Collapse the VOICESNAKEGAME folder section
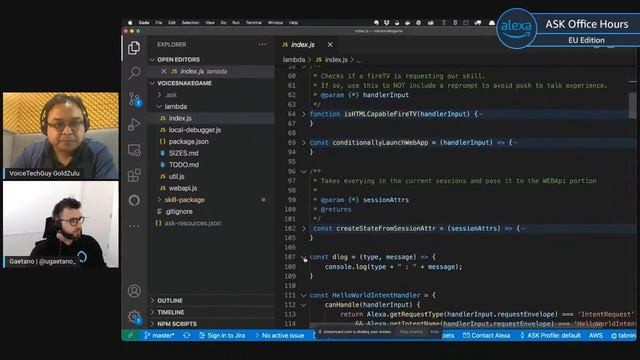The height and width of the screenshot is (360, 640). [152, 83]
